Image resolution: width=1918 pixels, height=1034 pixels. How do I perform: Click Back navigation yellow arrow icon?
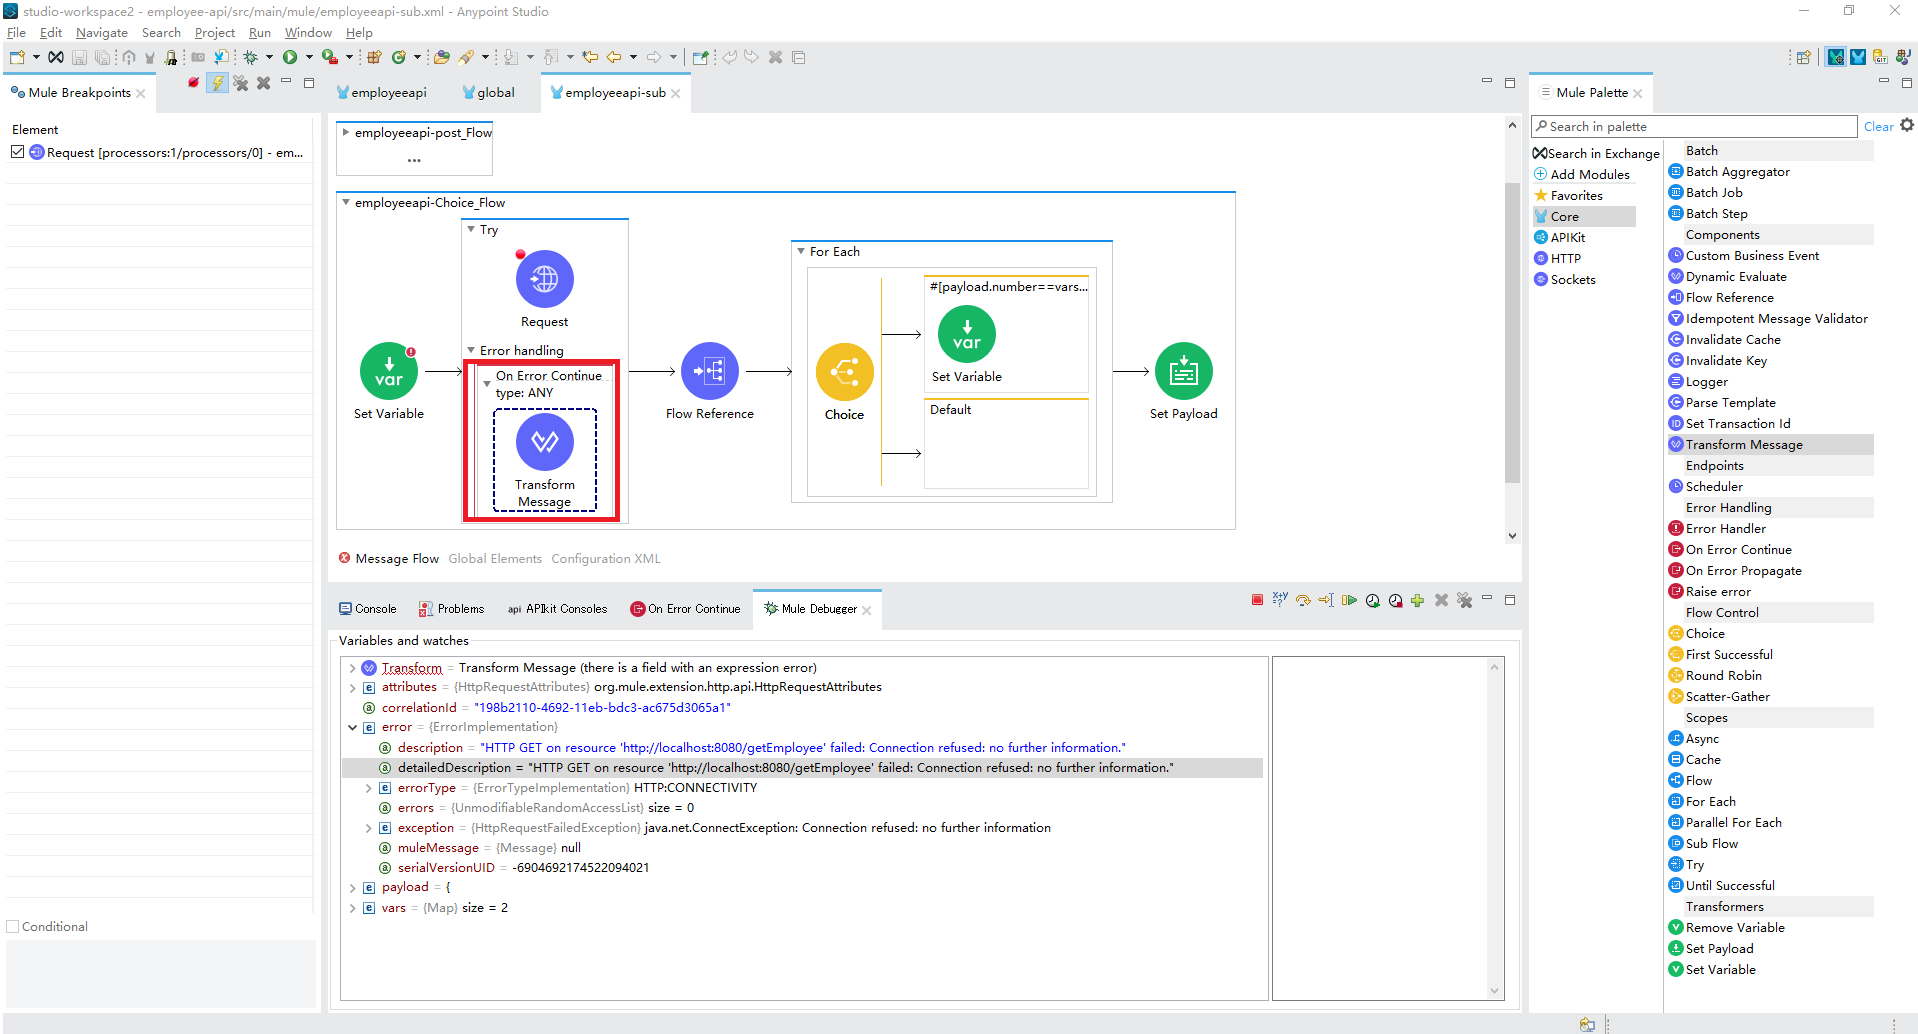tap(613, 57)
